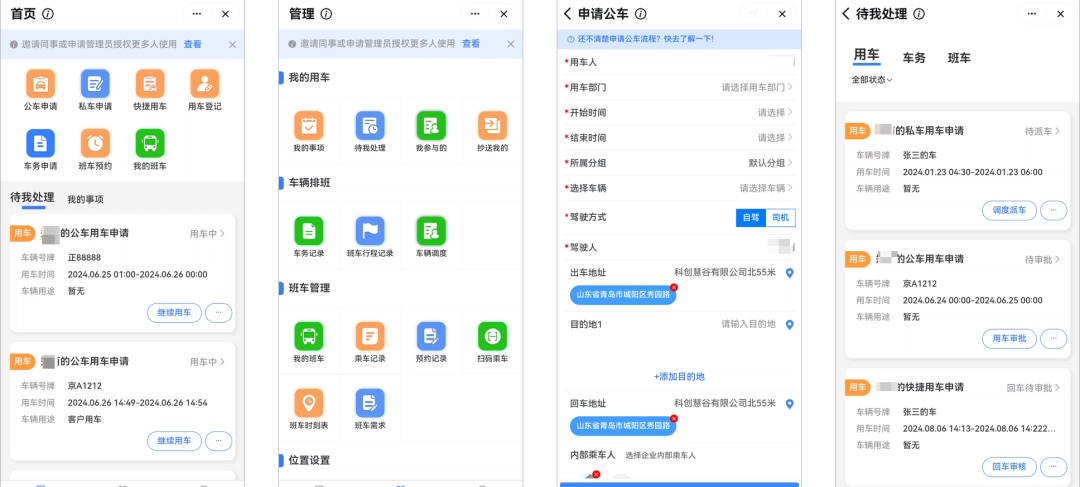Click location pin beside 目的地1
Viewport: 1080px width, 487px height.
pyautogui.click(x=790, y=324)
